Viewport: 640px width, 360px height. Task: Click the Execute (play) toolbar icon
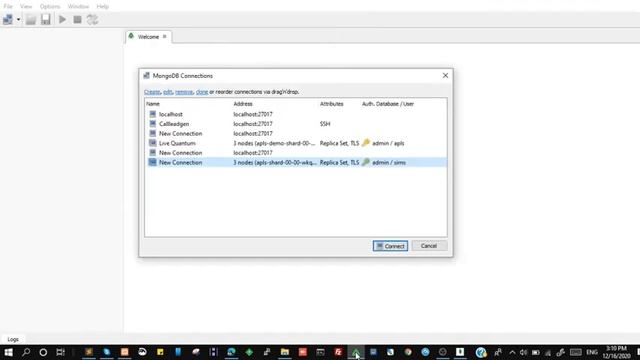tap(62, 19)
